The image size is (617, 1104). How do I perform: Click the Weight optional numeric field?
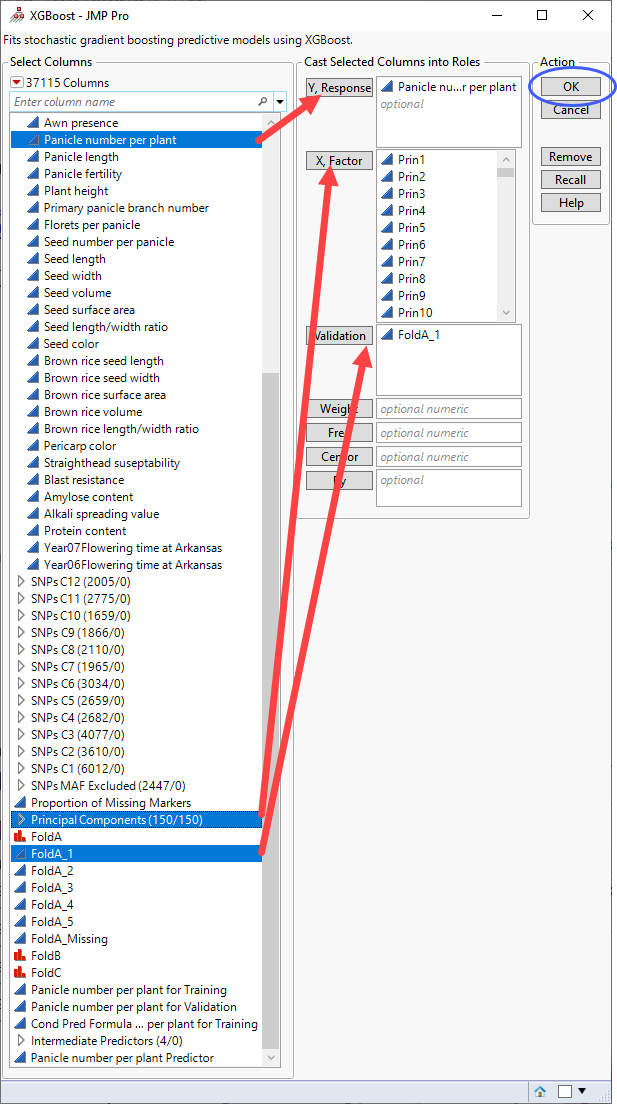click(x=449, y=409)
